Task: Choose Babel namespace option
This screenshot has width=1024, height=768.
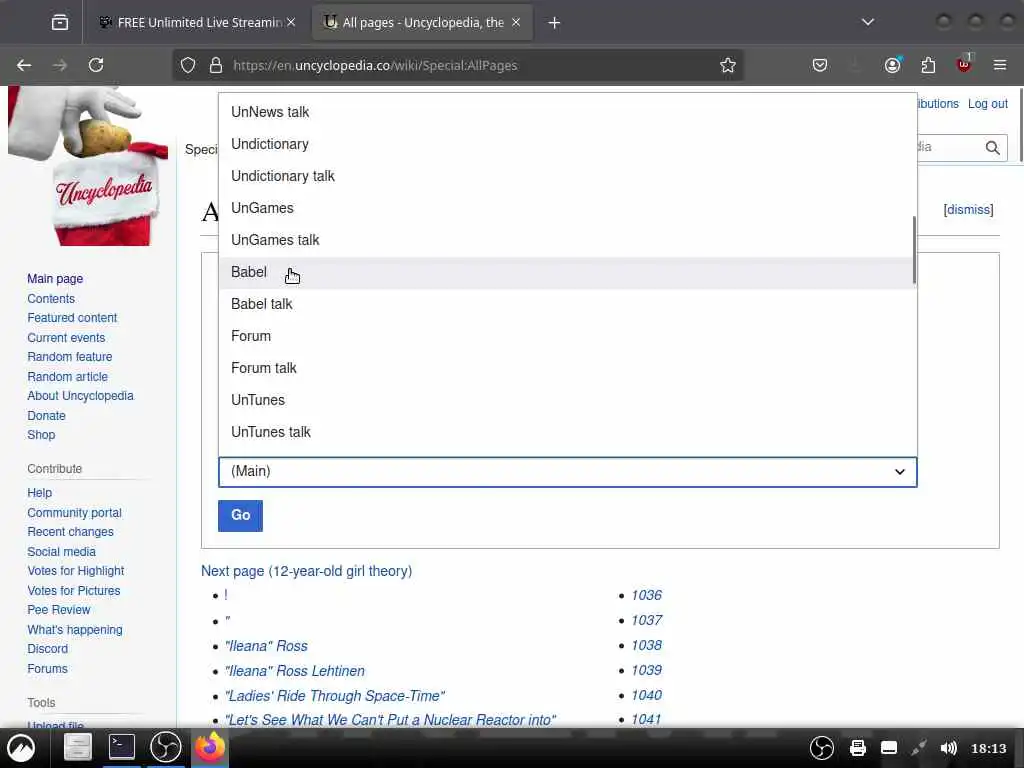Action: 567,272
